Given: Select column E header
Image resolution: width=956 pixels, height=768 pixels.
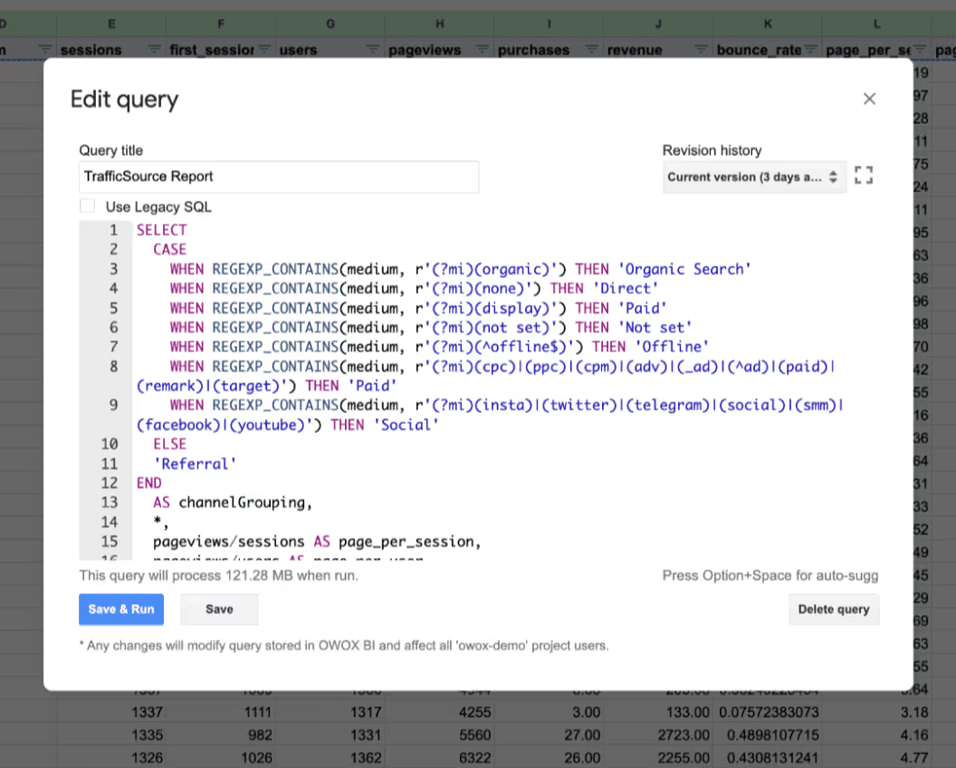Looking at the screenshot, I should [112, 24].
